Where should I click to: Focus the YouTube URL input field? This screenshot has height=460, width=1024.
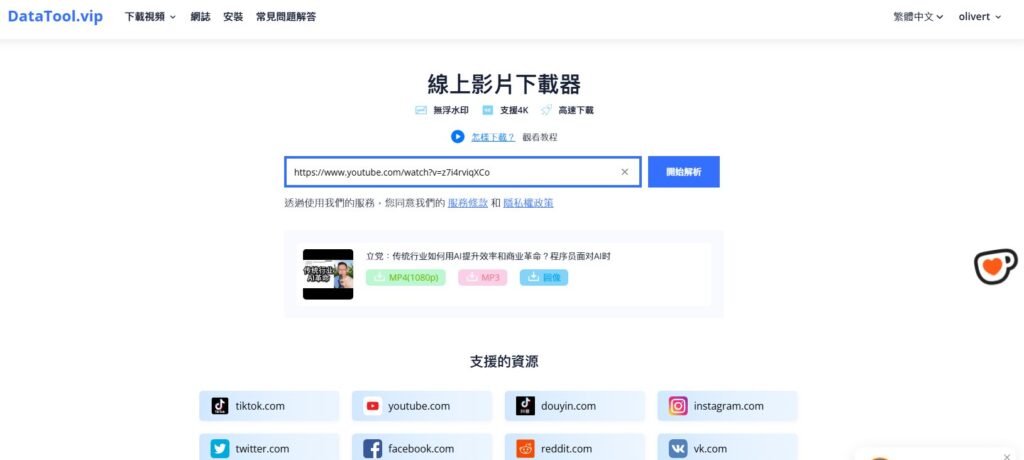(450, 172)
